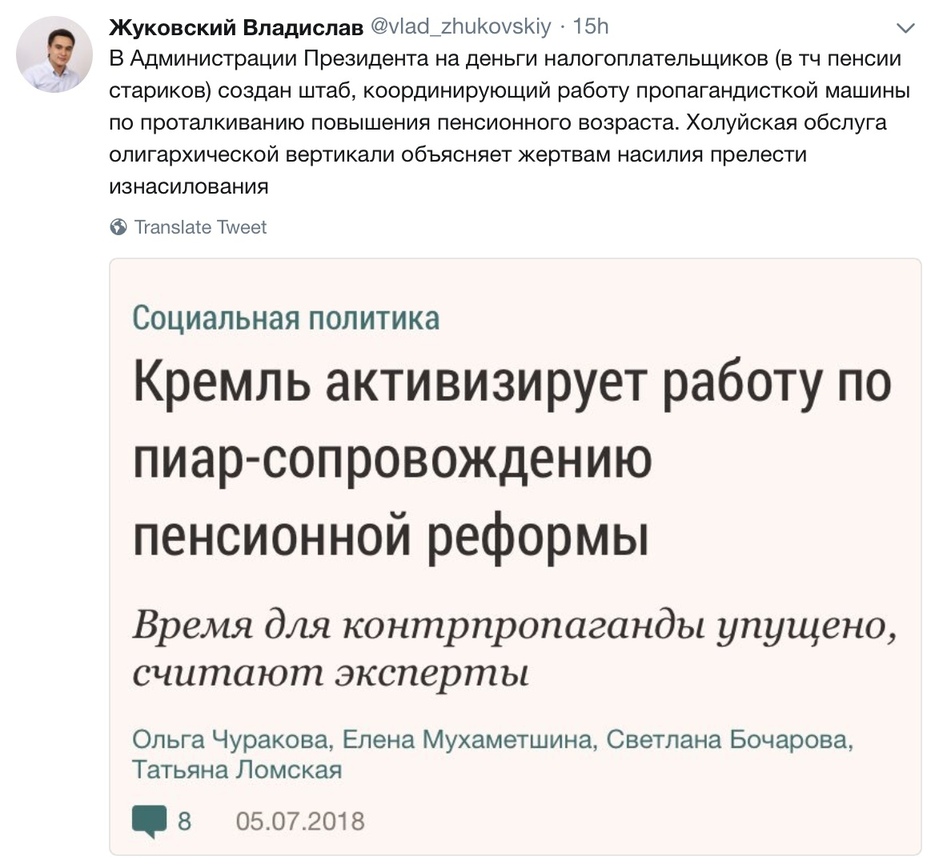The image size is (935, 864).
Task: Open author Светлана Бочарова
Action: [x=729, y=741]
